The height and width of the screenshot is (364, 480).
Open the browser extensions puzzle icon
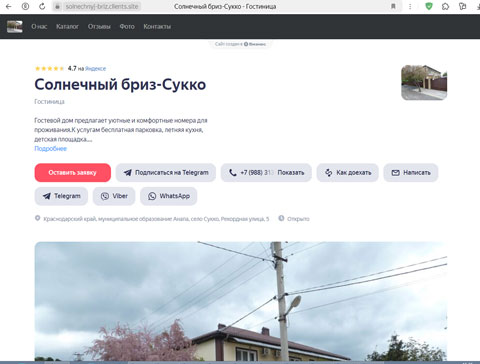point(445,6)
